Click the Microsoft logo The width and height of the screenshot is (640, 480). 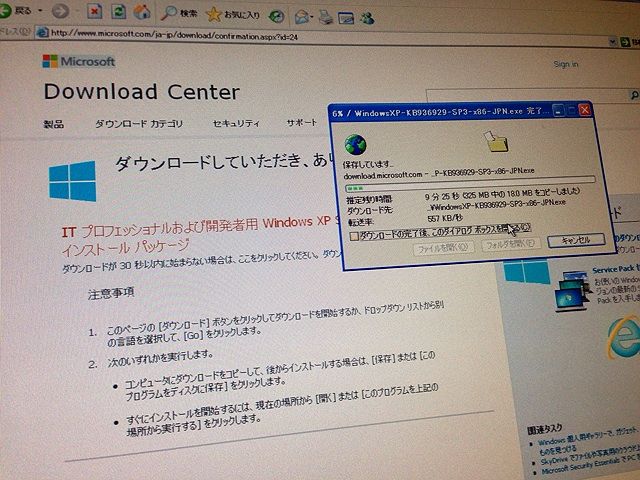[79, 62]
